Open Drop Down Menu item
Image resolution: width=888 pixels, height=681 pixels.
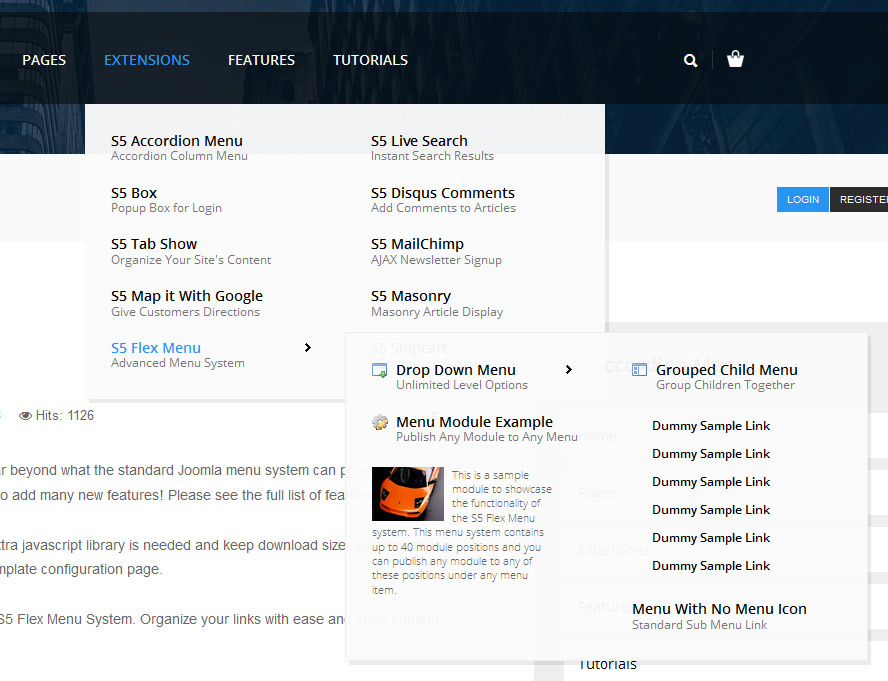point(456,370)
